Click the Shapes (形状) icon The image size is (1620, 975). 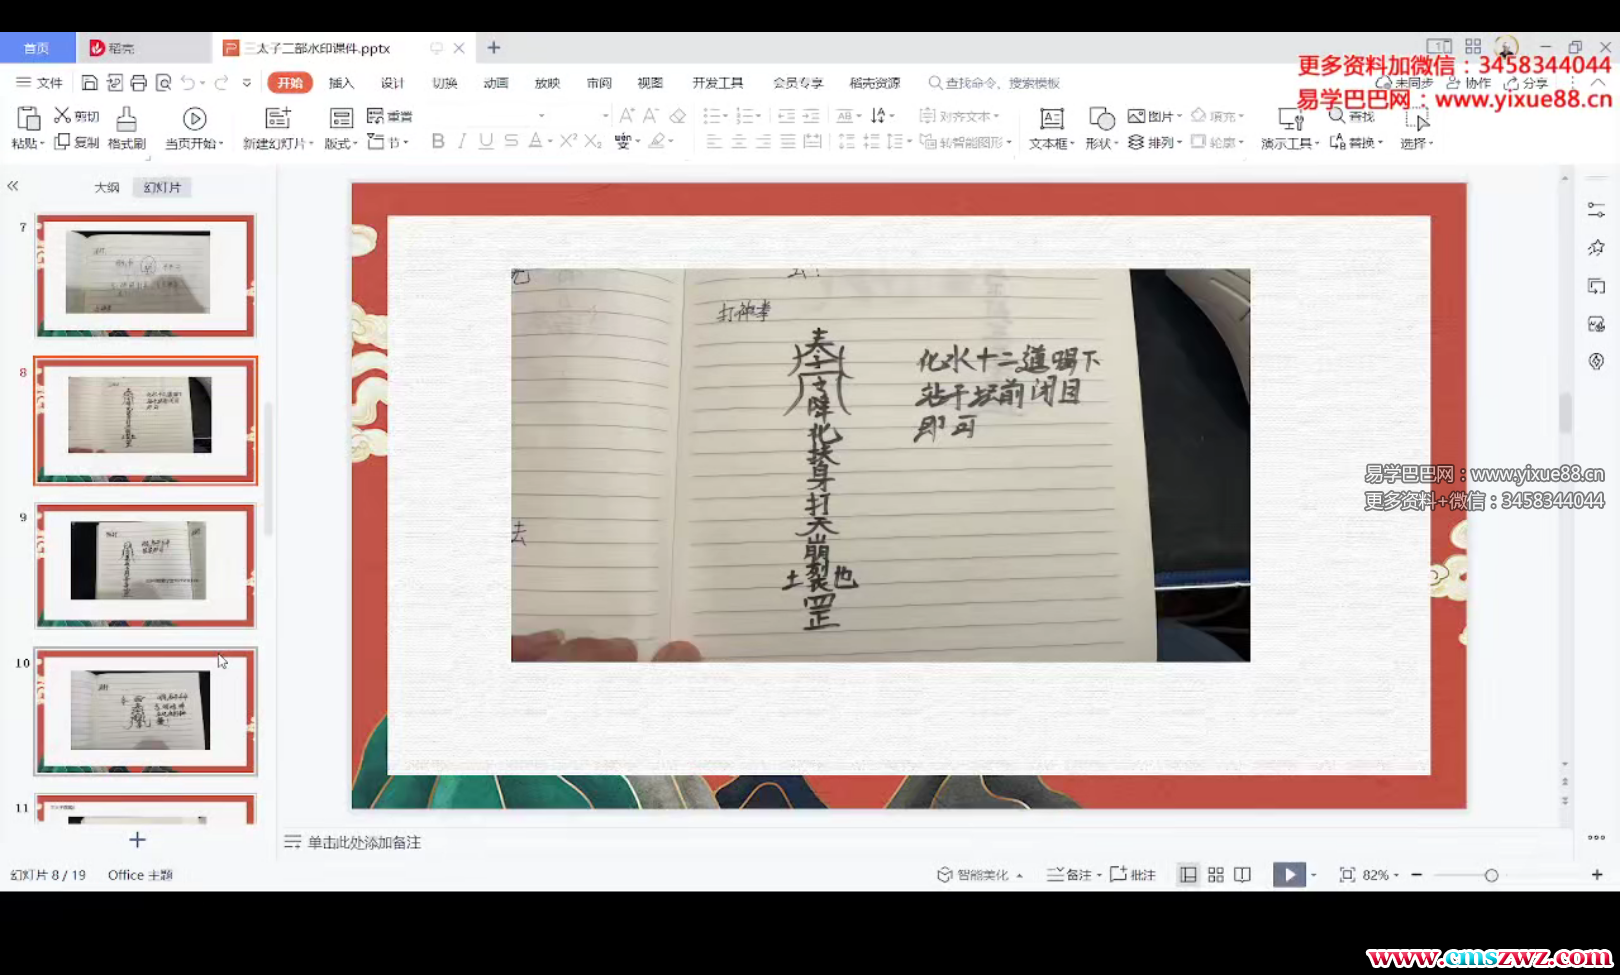coord(1101,120)
